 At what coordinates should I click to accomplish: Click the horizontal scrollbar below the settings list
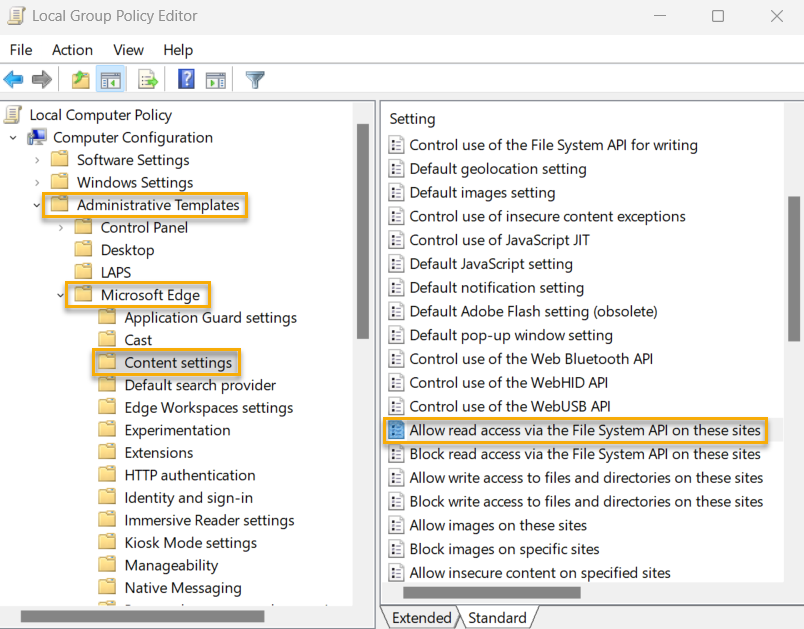490,591
